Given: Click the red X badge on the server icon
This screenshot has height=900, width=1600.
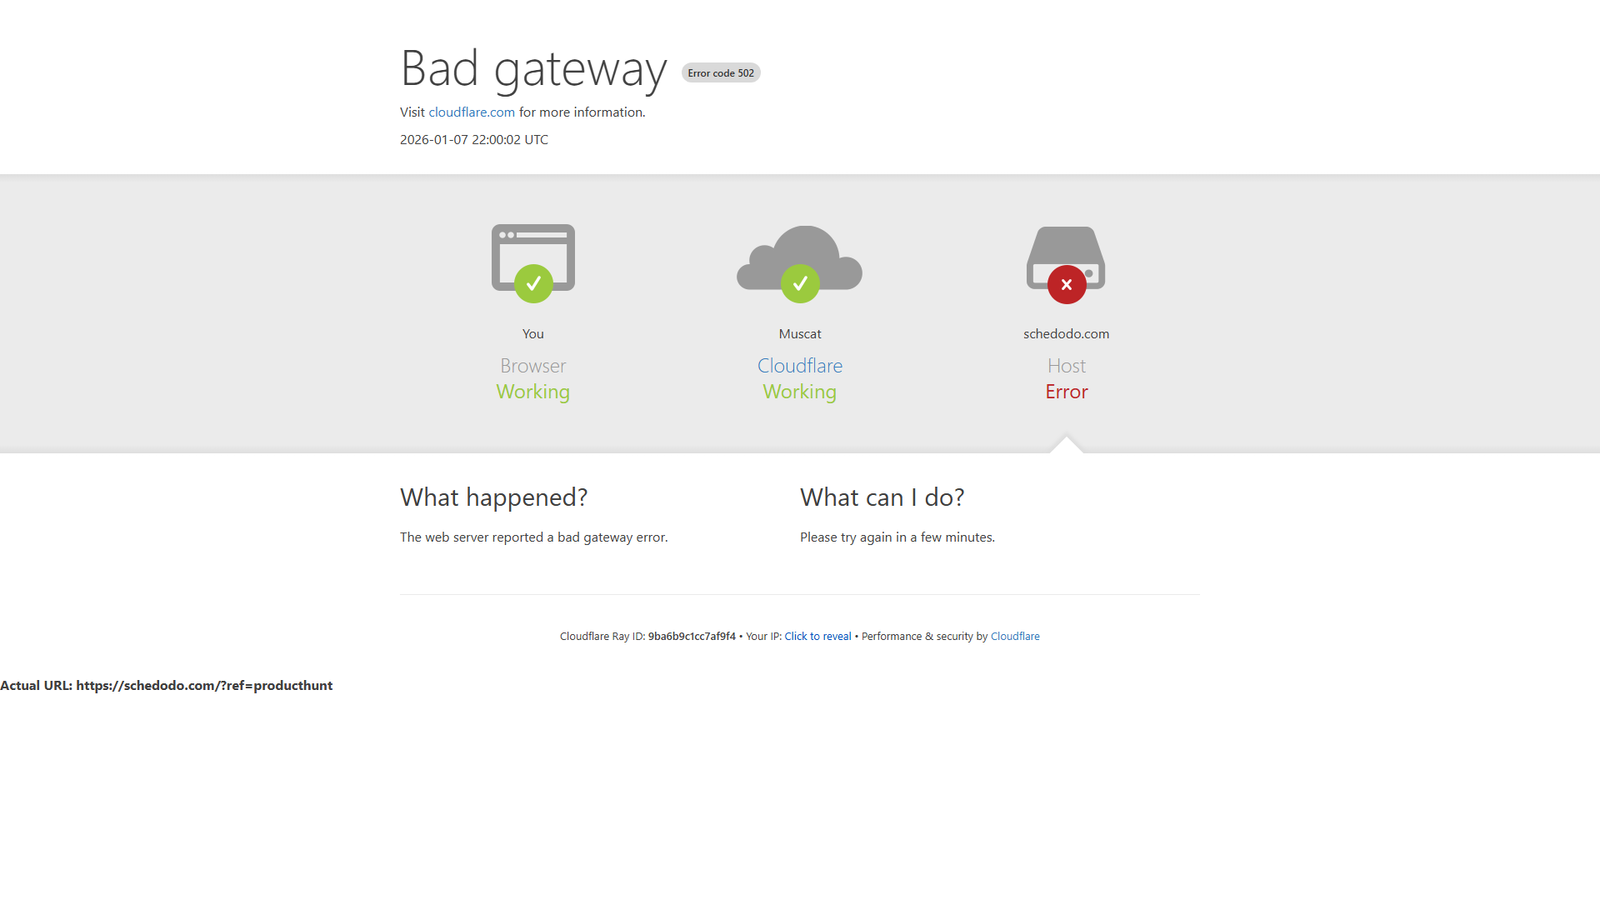Looking at the screenshot, I should point(1067,285).
